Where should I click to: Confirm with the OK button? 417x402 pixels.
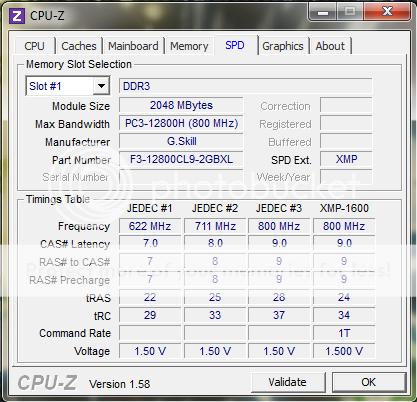coord(369,382)
